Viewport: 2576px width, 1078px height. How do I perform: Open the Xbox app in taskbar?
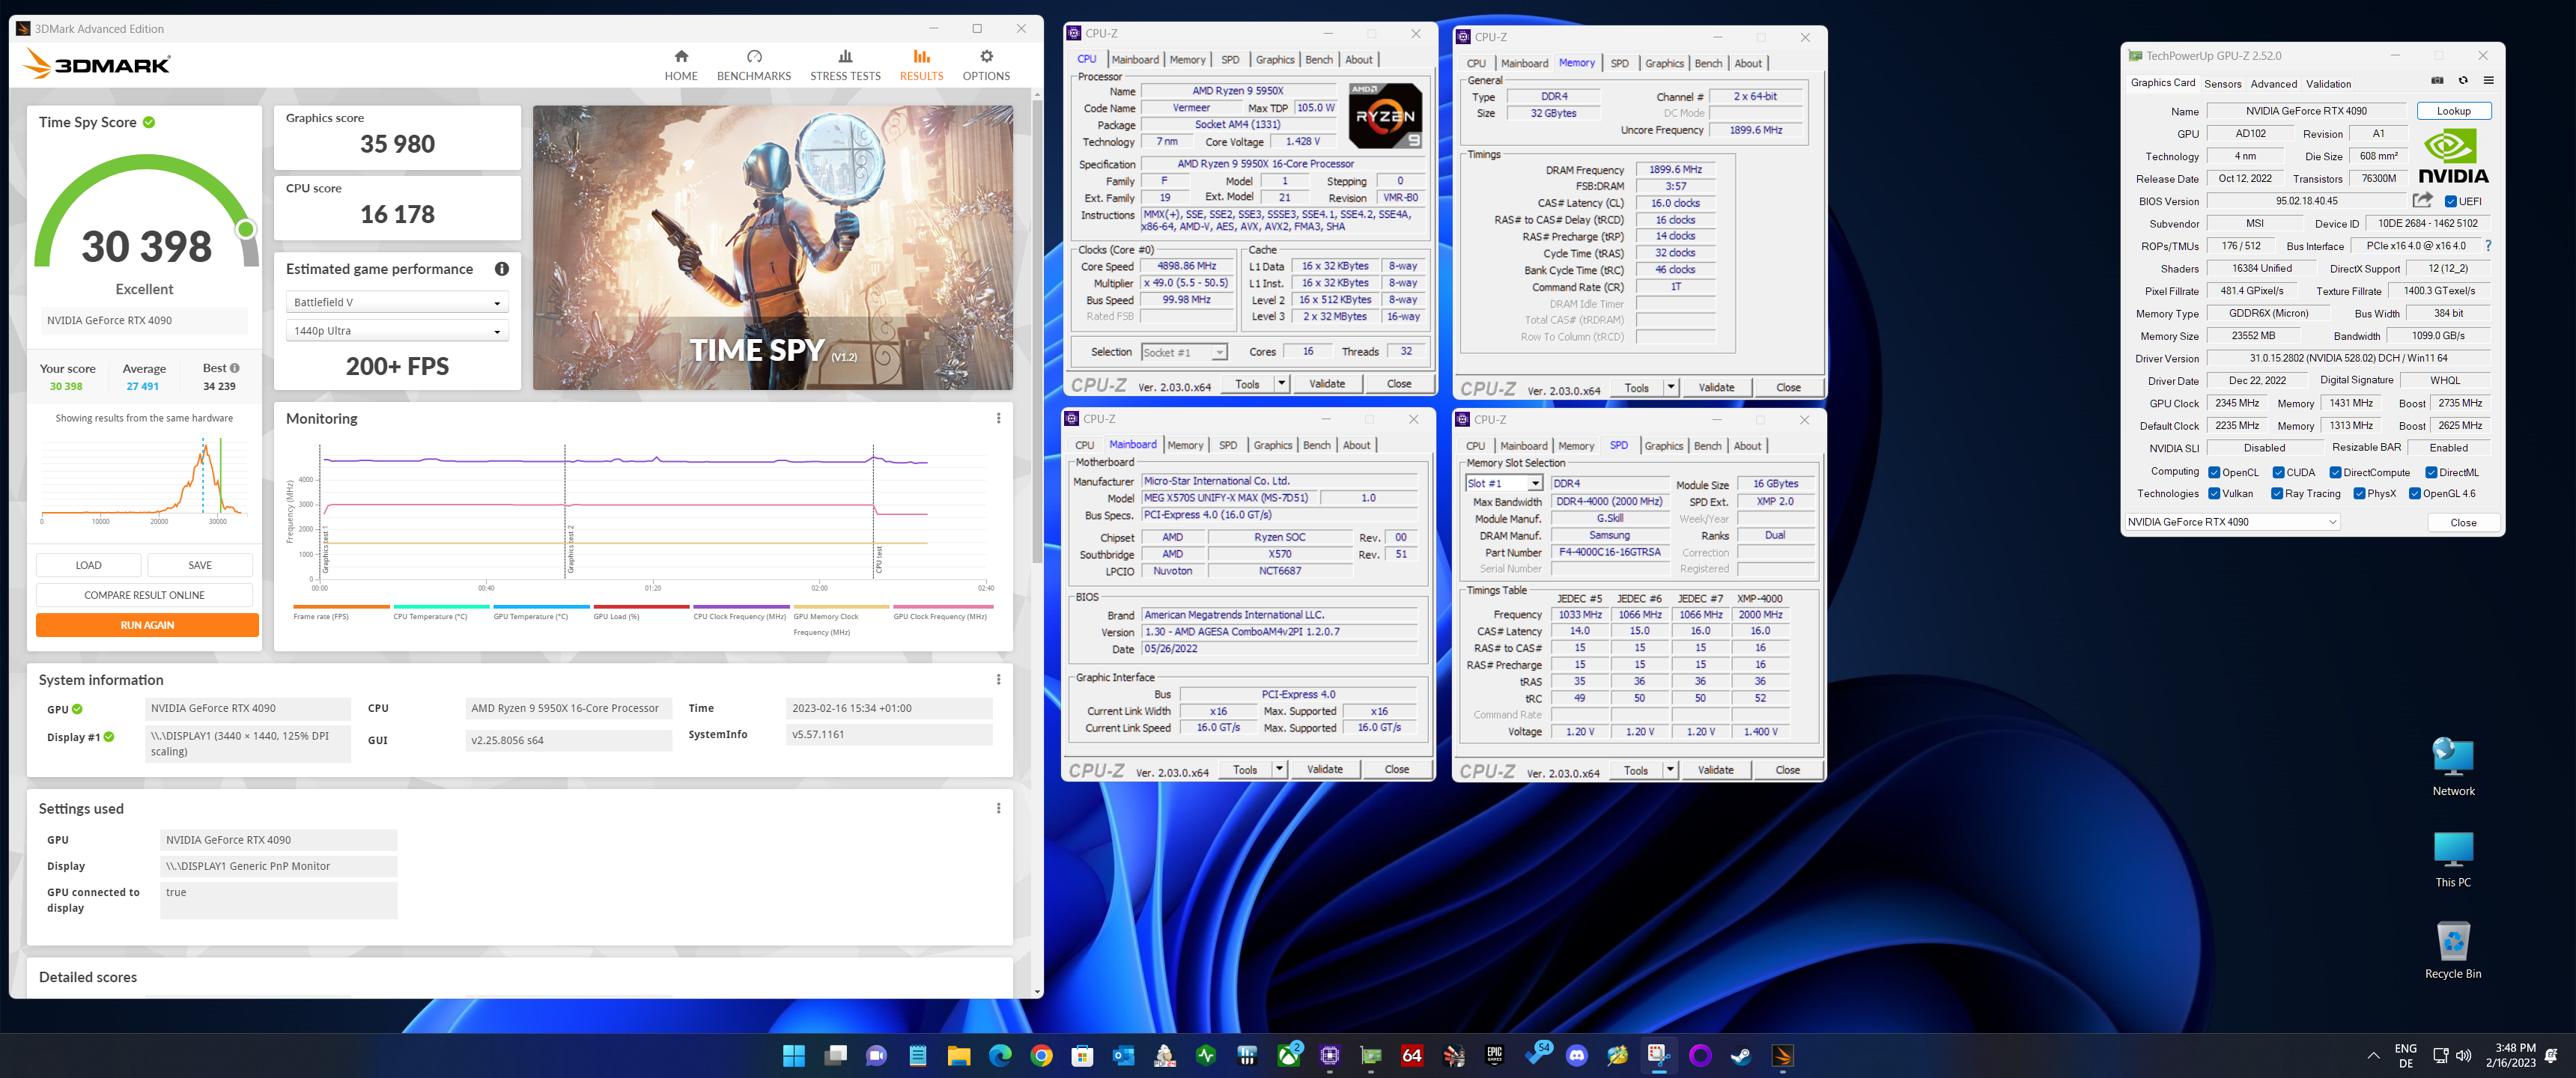(1289, 1055)
